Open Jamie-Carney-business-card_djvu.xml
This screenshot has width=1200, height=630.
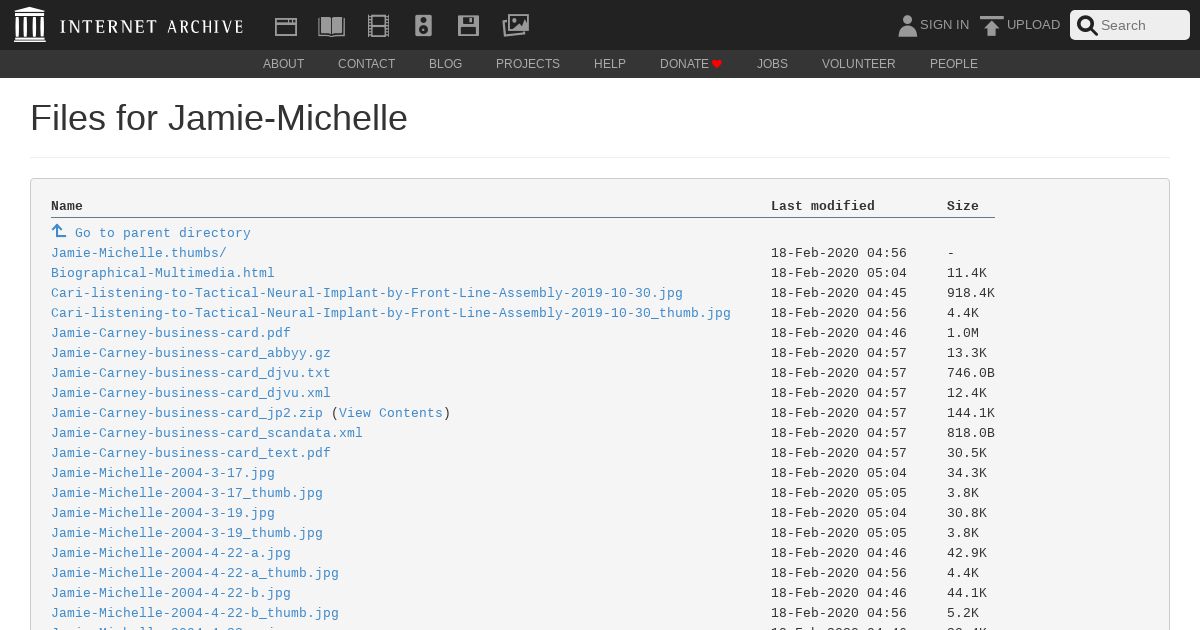(191, 393)
